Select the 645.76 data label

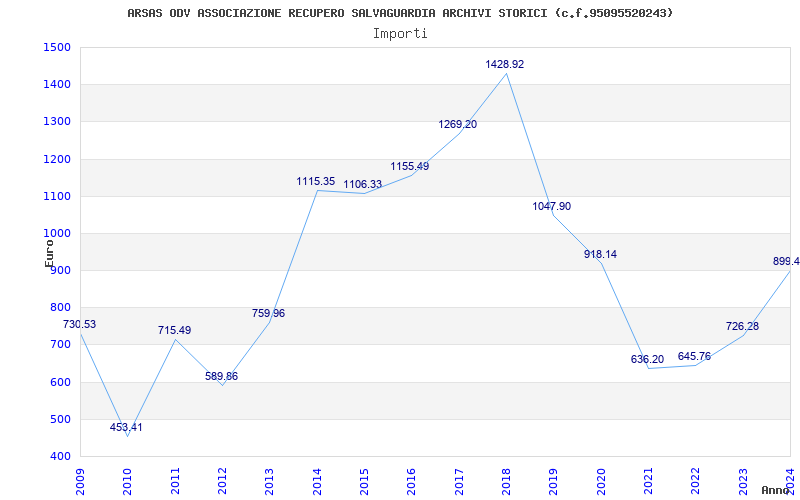[694, 356]
